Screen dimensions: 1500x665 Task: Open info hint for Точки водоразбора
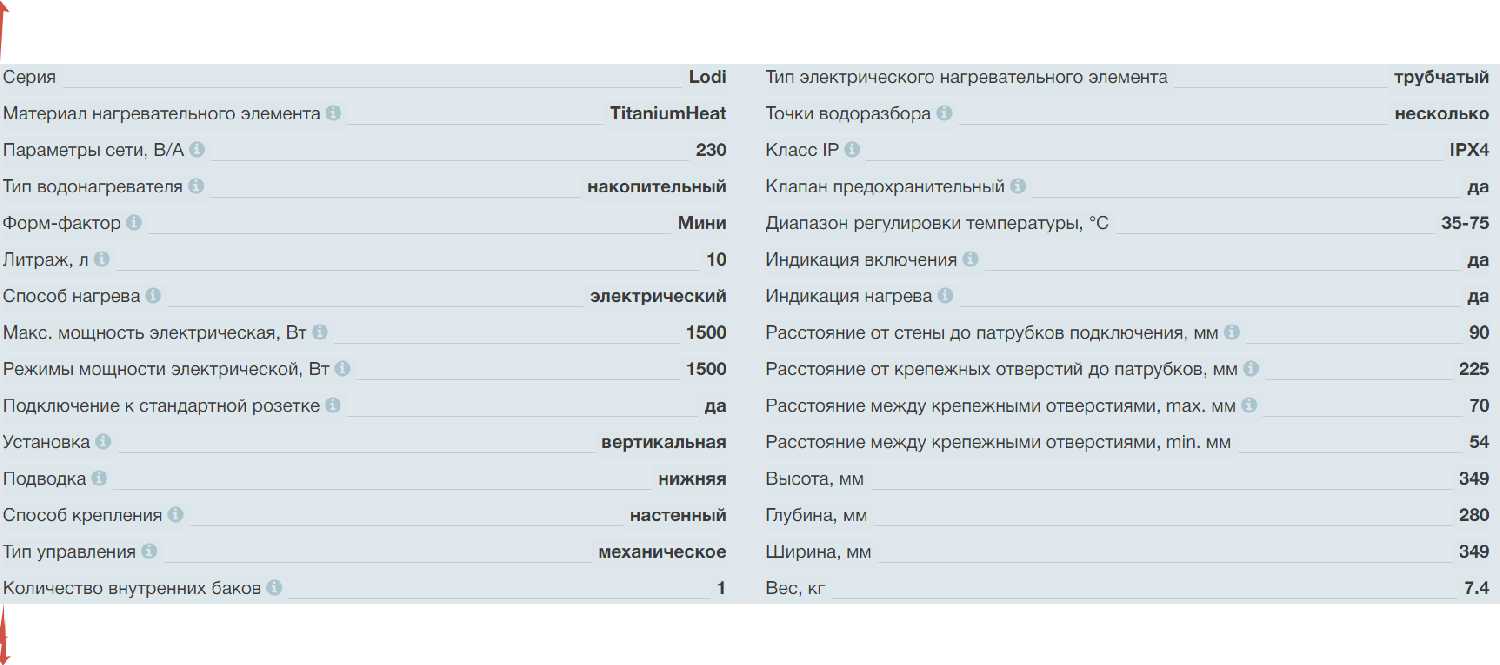pos(944,114)
